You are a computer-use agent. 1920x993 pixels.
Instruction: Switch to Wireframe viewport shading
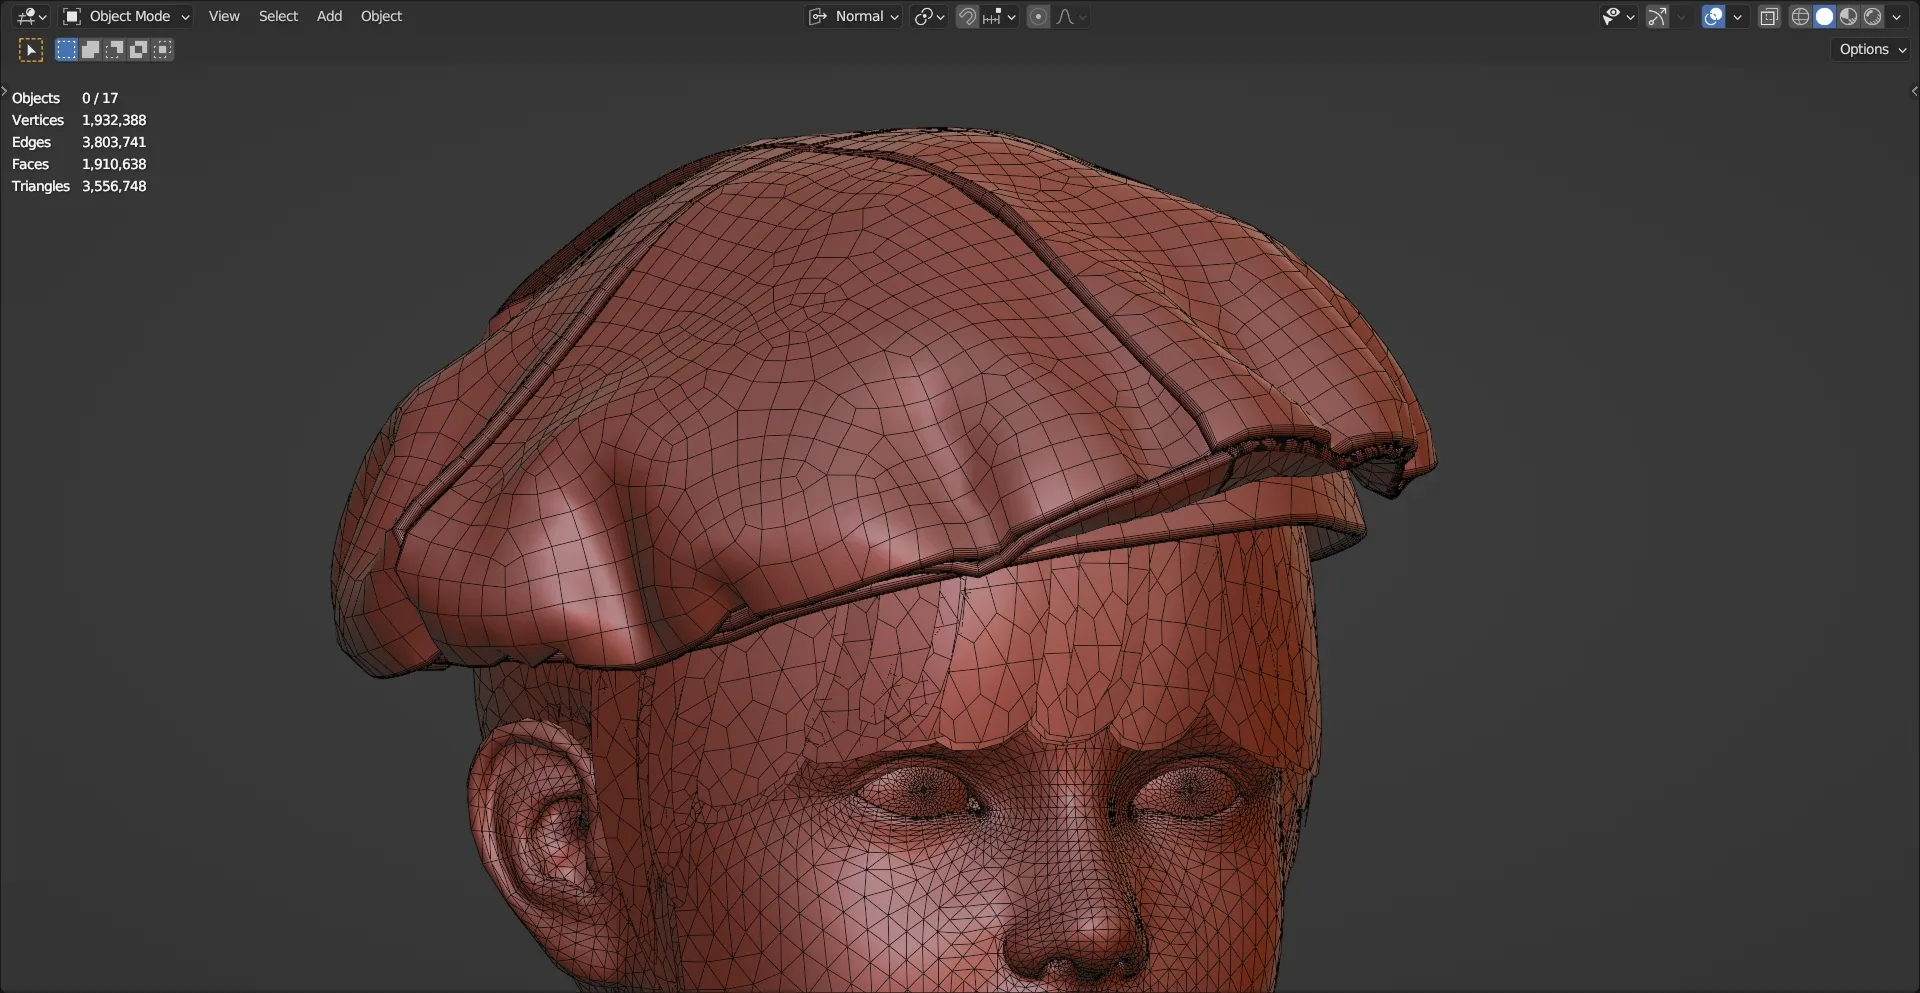(x=1800, y=16)
